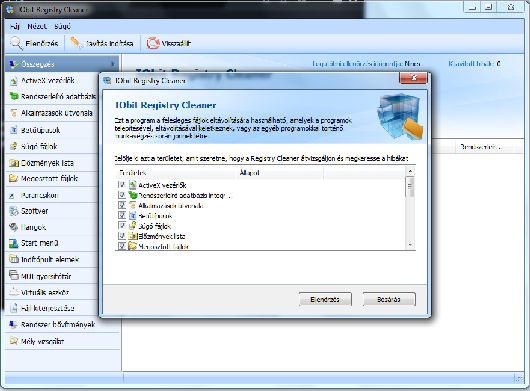Select Hangok icon in sidebar
This screenshot has height=391, width=530.
[x=13, y=227]
